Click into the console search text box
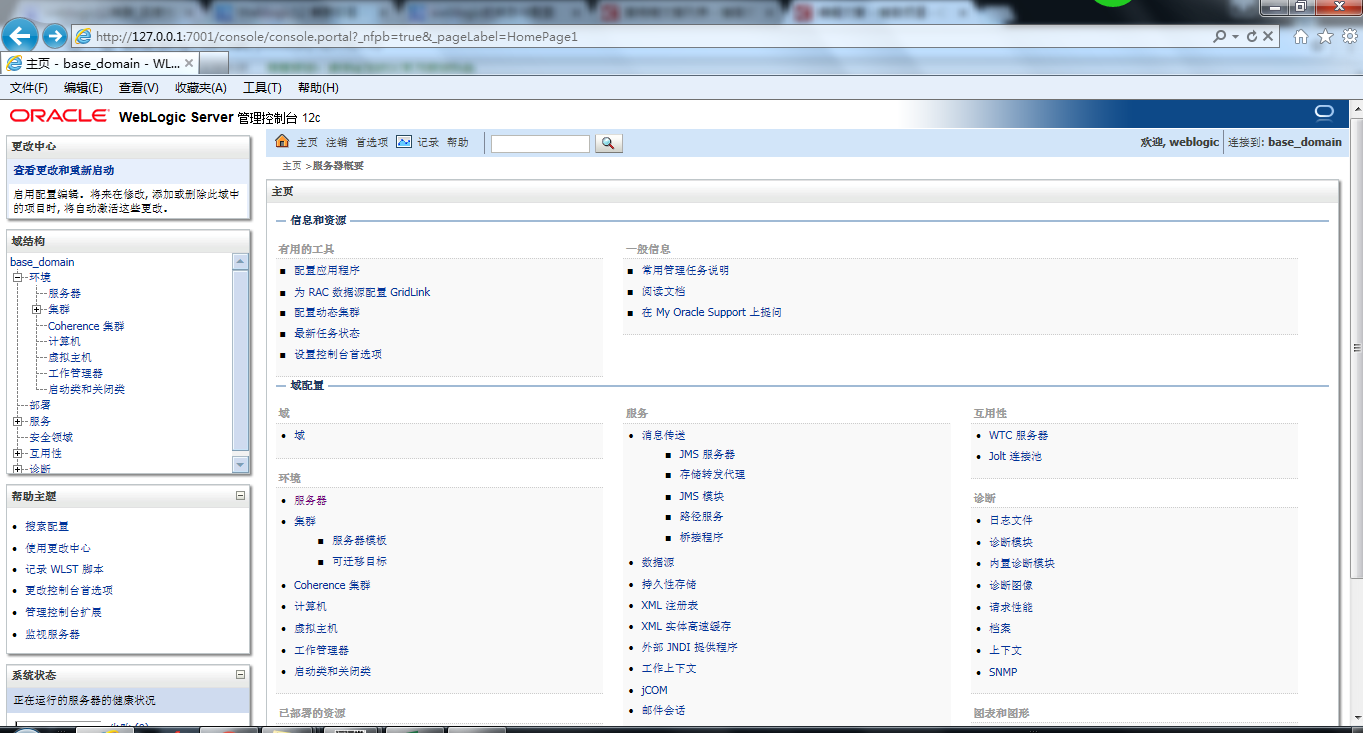1363x733 pixels. click(540, 144)
